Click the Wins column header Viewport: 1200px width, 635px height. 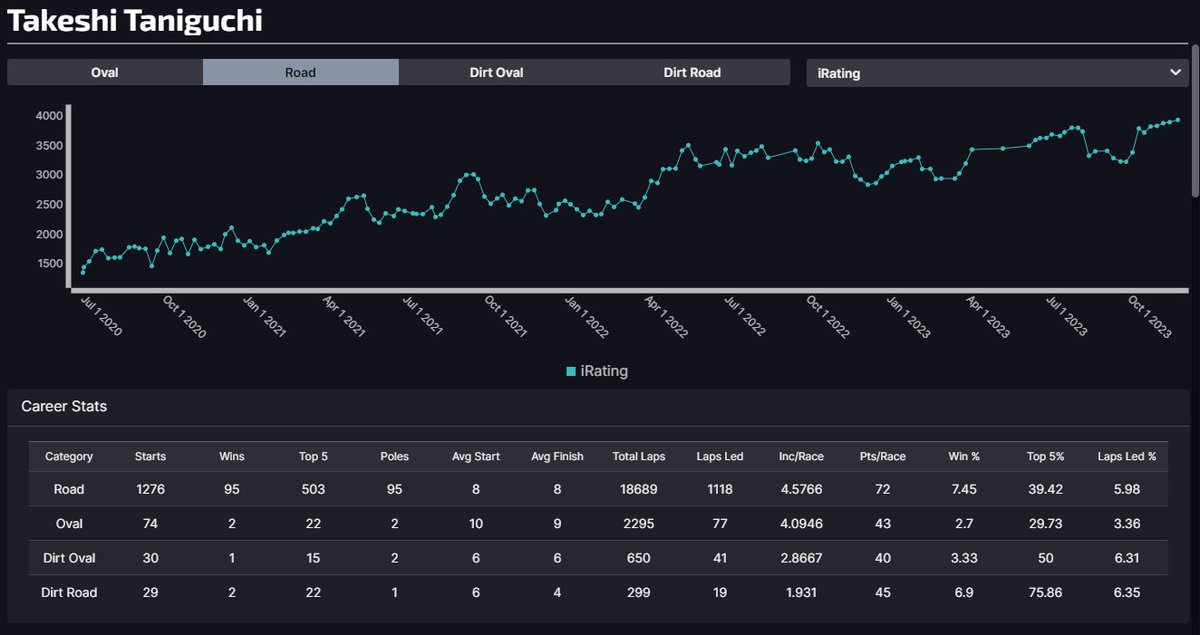pos(231,456)
